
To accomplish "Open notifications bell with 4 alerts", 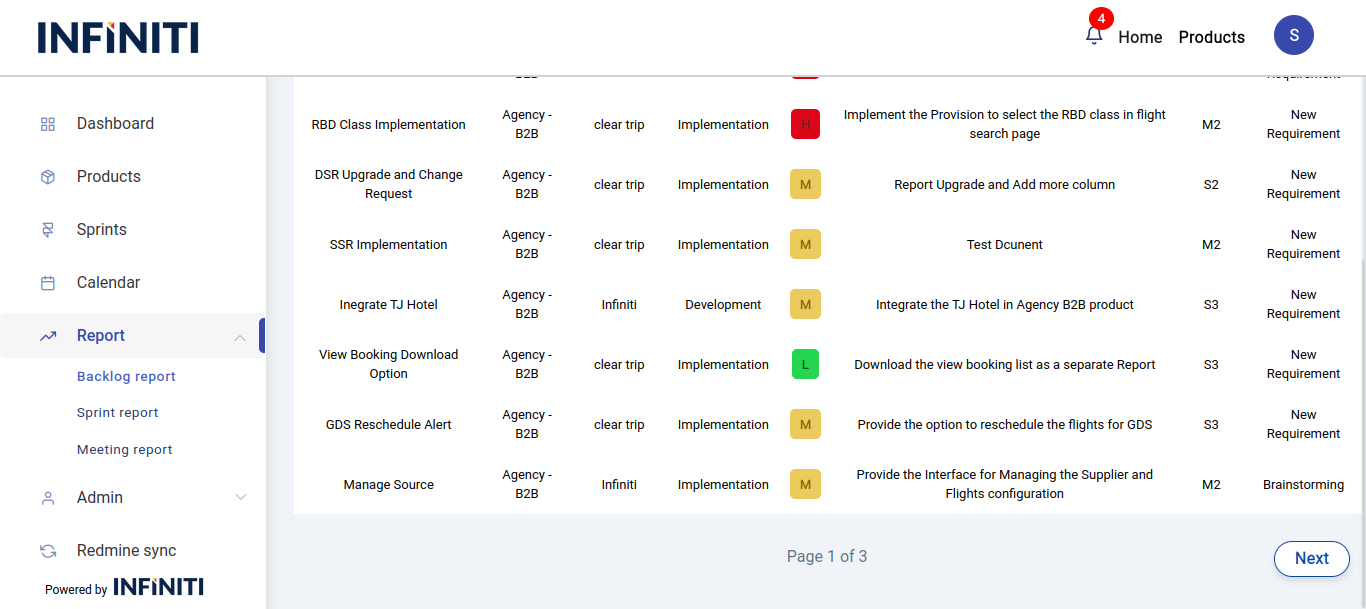I will [1094, 35].
